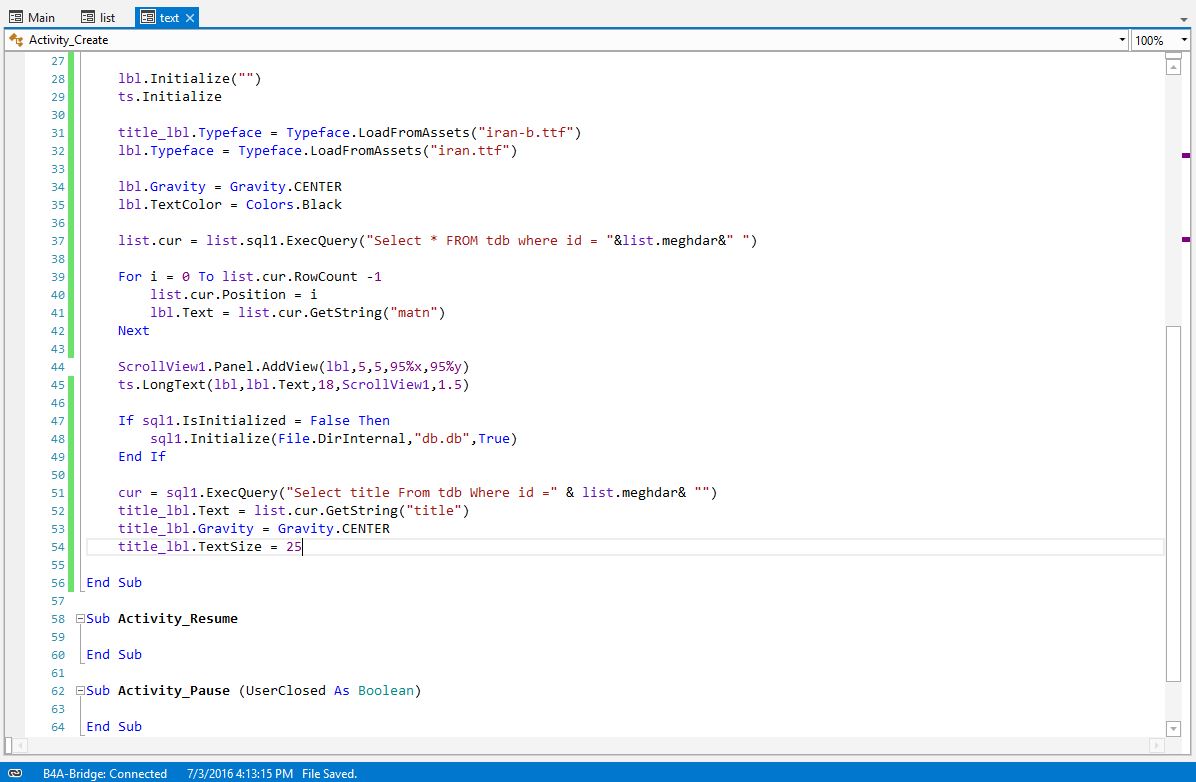Click the vertical scrollbar thumb

point(1173,500)
